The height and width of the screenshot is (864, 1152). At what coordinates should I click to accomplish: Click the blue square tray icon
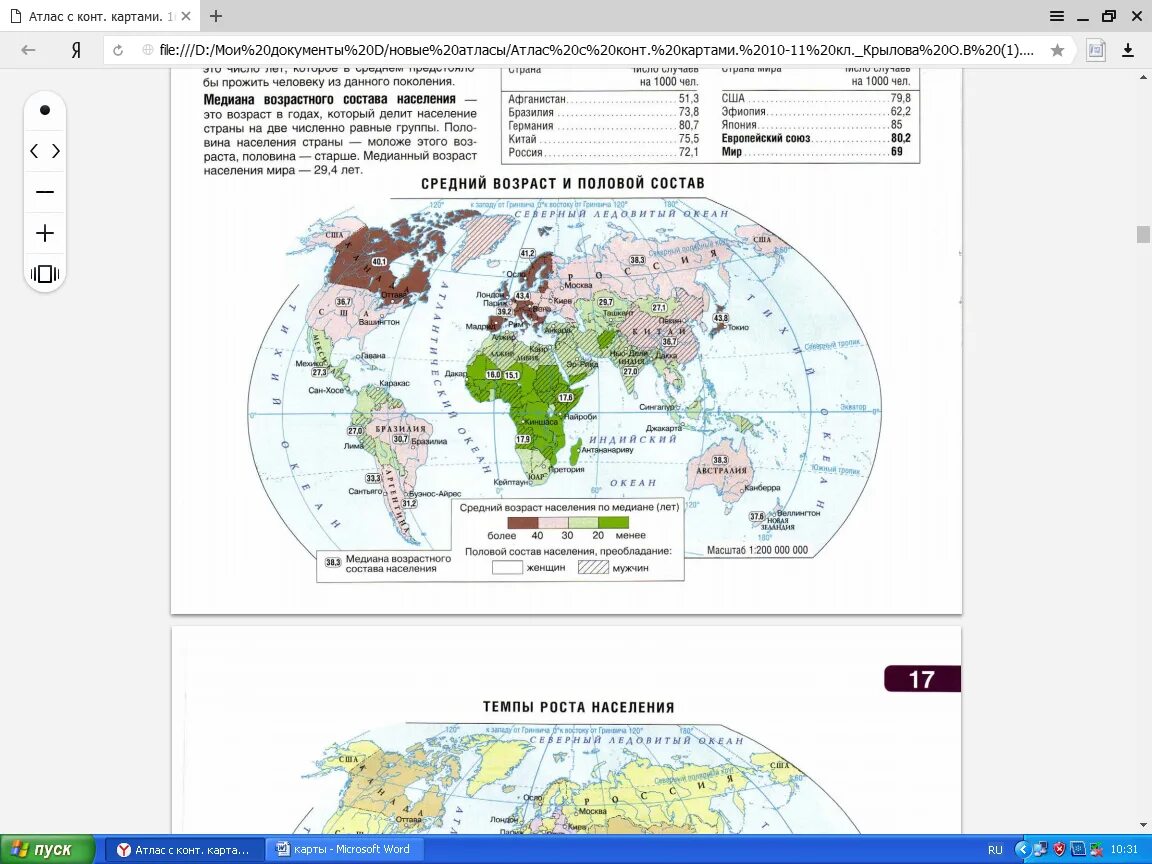click(1077, 850)
